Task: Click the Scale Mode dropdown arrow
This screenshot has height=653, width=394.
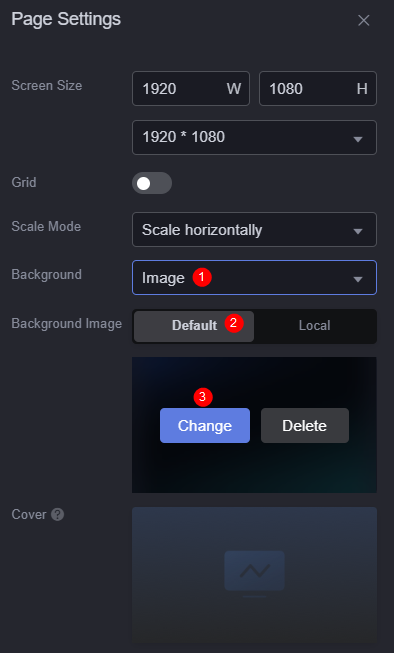Action: click(358, 231)
